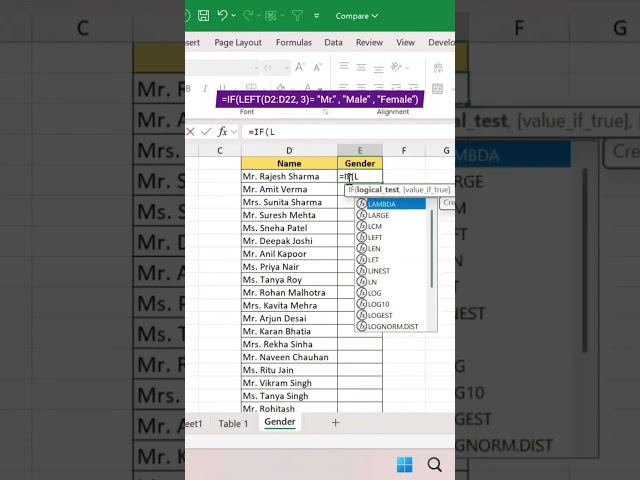Apply Bottom Align to the cell

coord(378,68)
